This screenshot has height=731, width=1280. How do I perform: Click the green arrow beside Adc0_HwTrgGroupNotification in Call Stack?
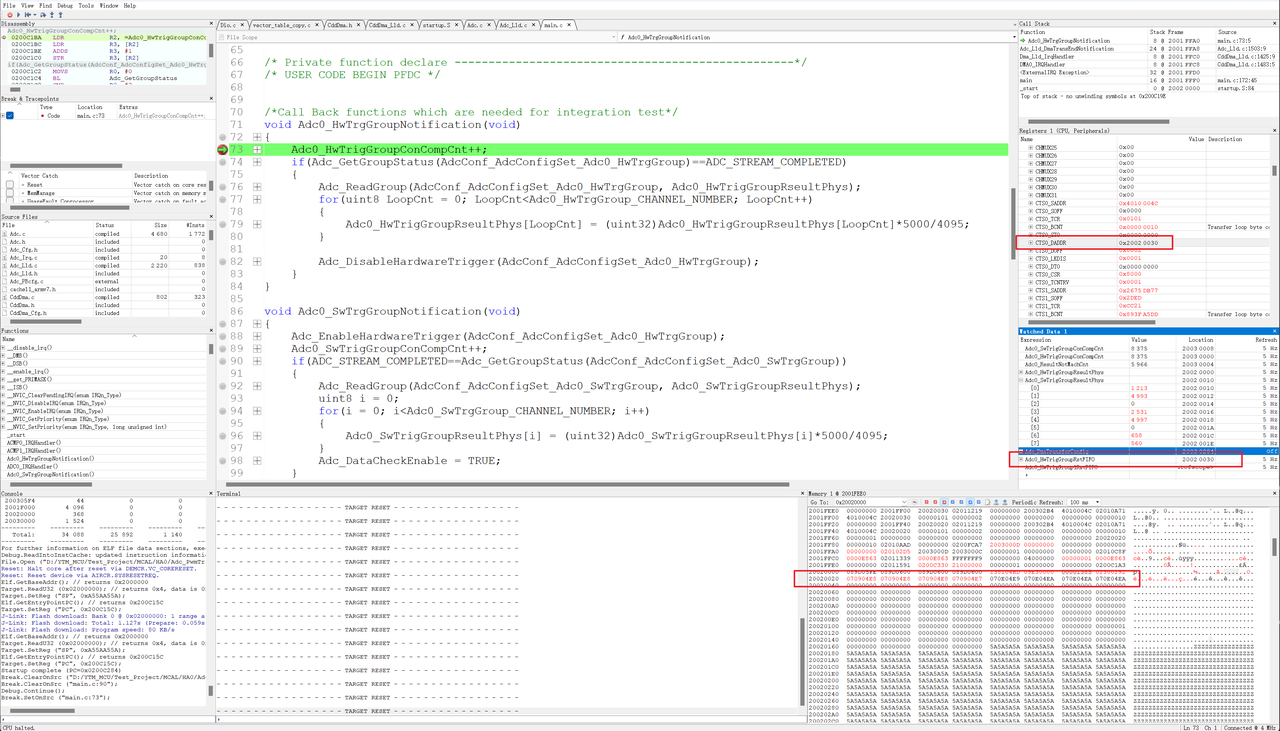[x=1023, y=41]
